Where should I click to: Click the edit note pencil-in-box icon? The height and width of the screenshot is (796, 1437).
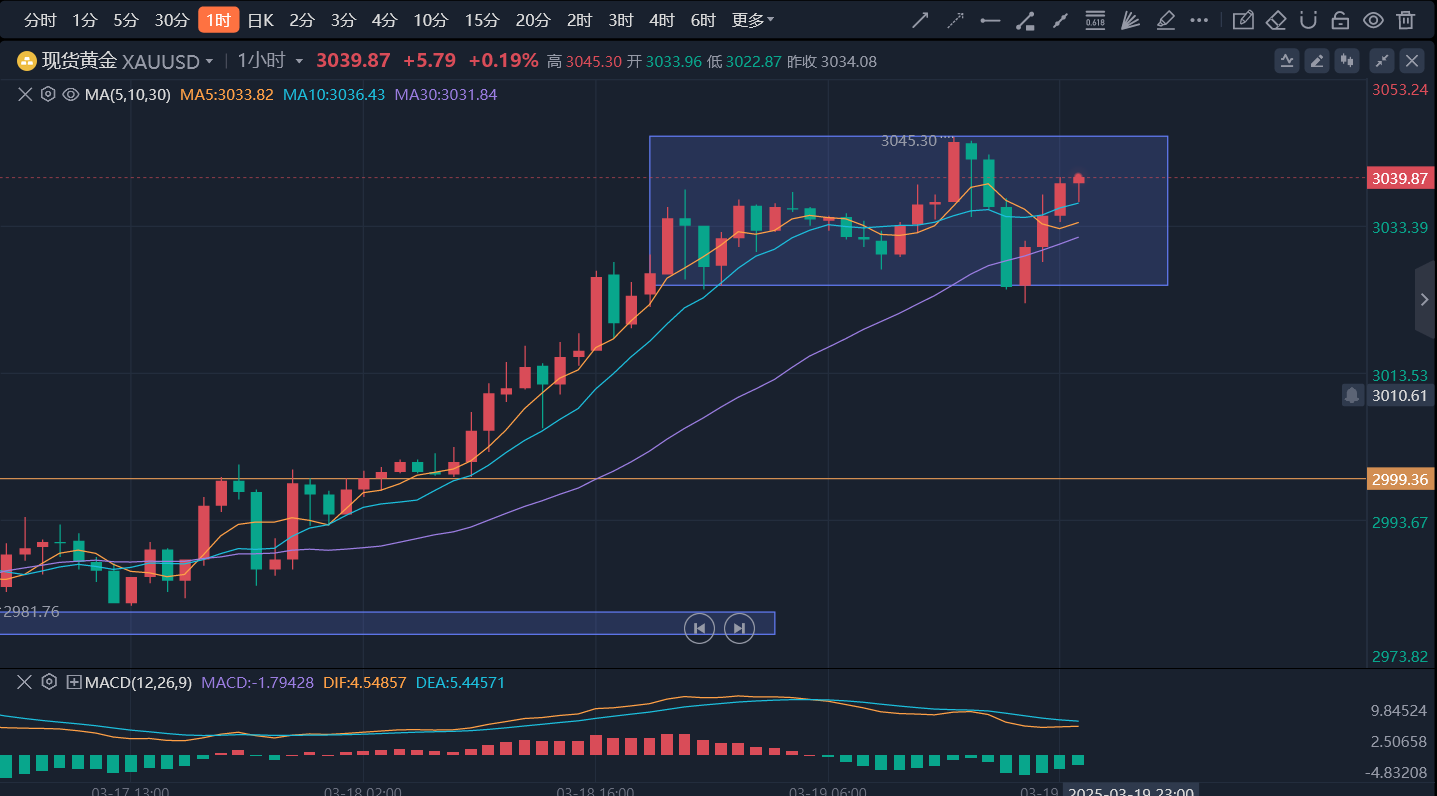(x=1242, y=20)
